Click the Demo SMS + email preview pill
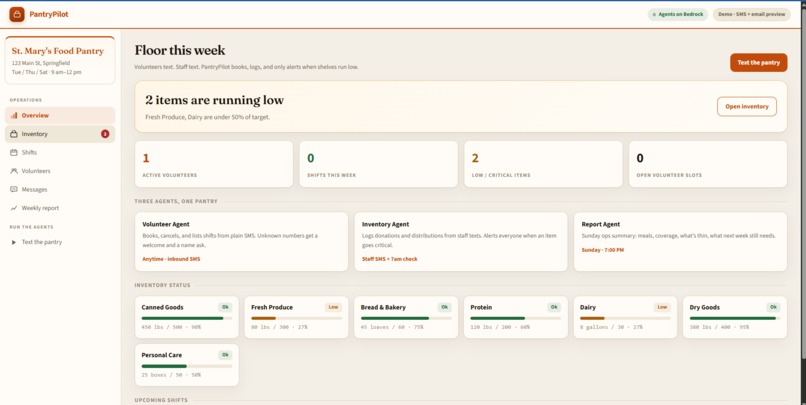This screenshot has width=806, height=405. (752, 14)
